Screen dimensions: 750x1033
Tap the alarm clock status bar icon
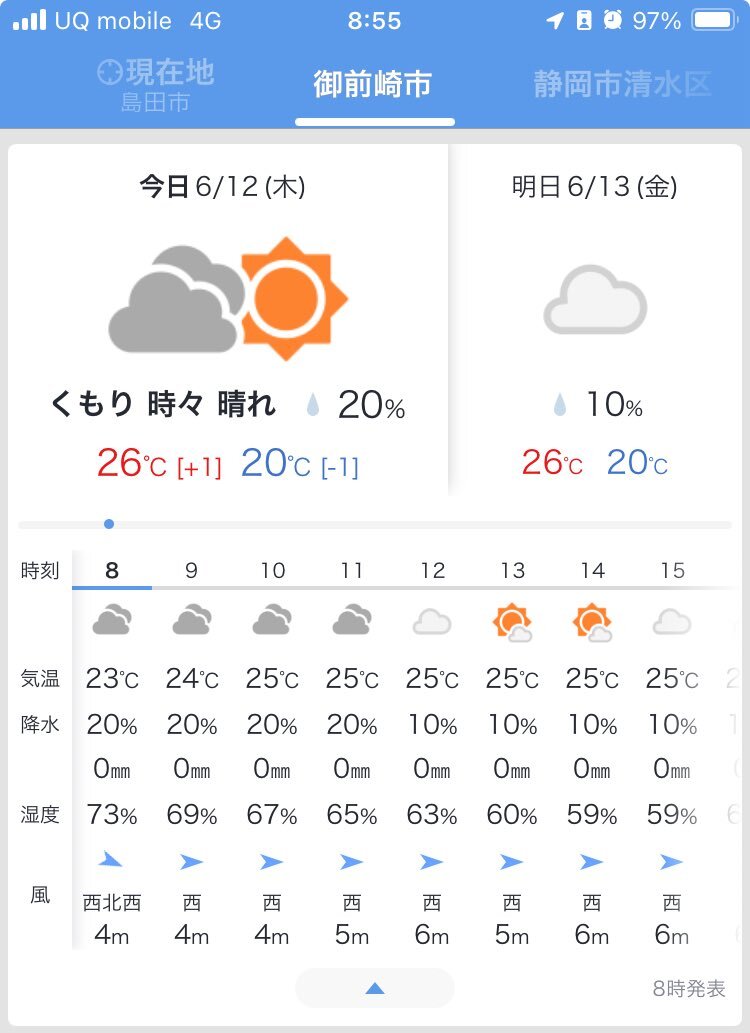pyautogui.click(x=612, y=20)
